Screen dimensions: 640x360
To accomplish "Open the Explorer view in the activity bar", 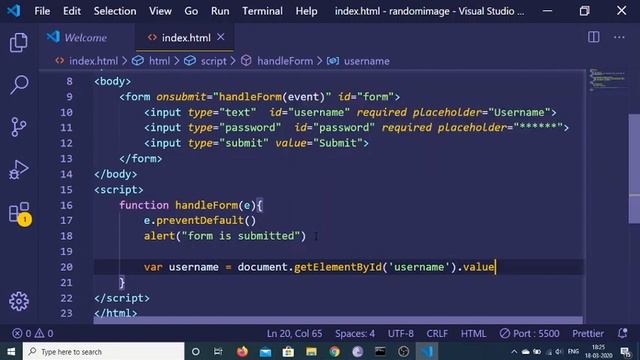I will [19, 42].
